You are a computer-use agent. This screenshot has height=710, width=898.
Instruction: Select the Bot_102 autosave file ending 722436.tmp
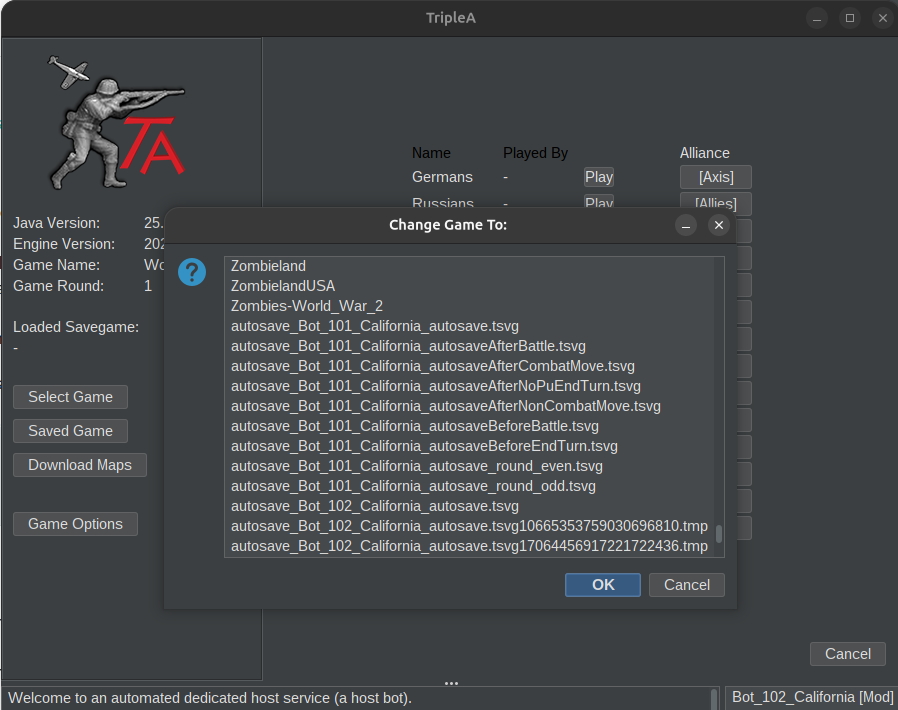tap(470, 546)
